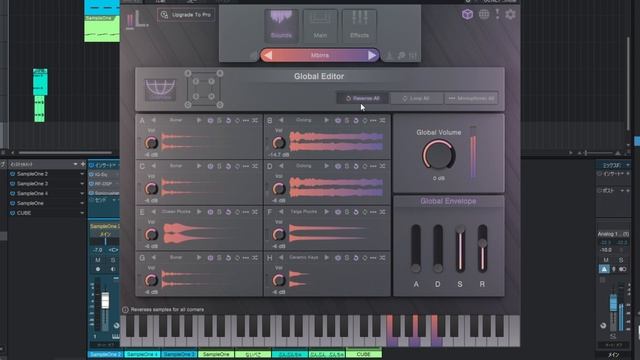Toggle the power button for source B
The width and height of the screenshot is (640, 360).
tap(338, 120)
